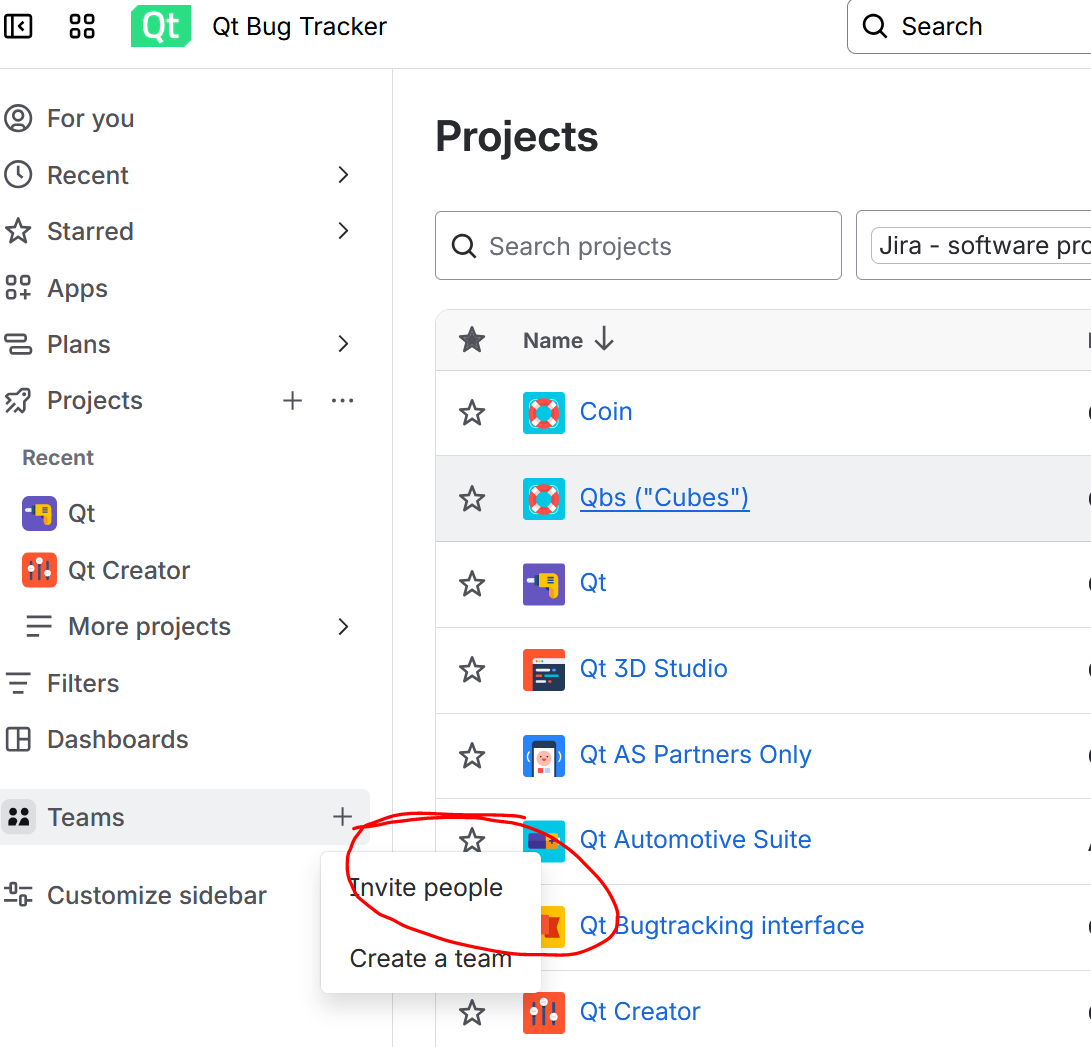Expand the Plans chevron arrow
The width and height of the screenshot is (1091, 1047).
pos(343,344)
